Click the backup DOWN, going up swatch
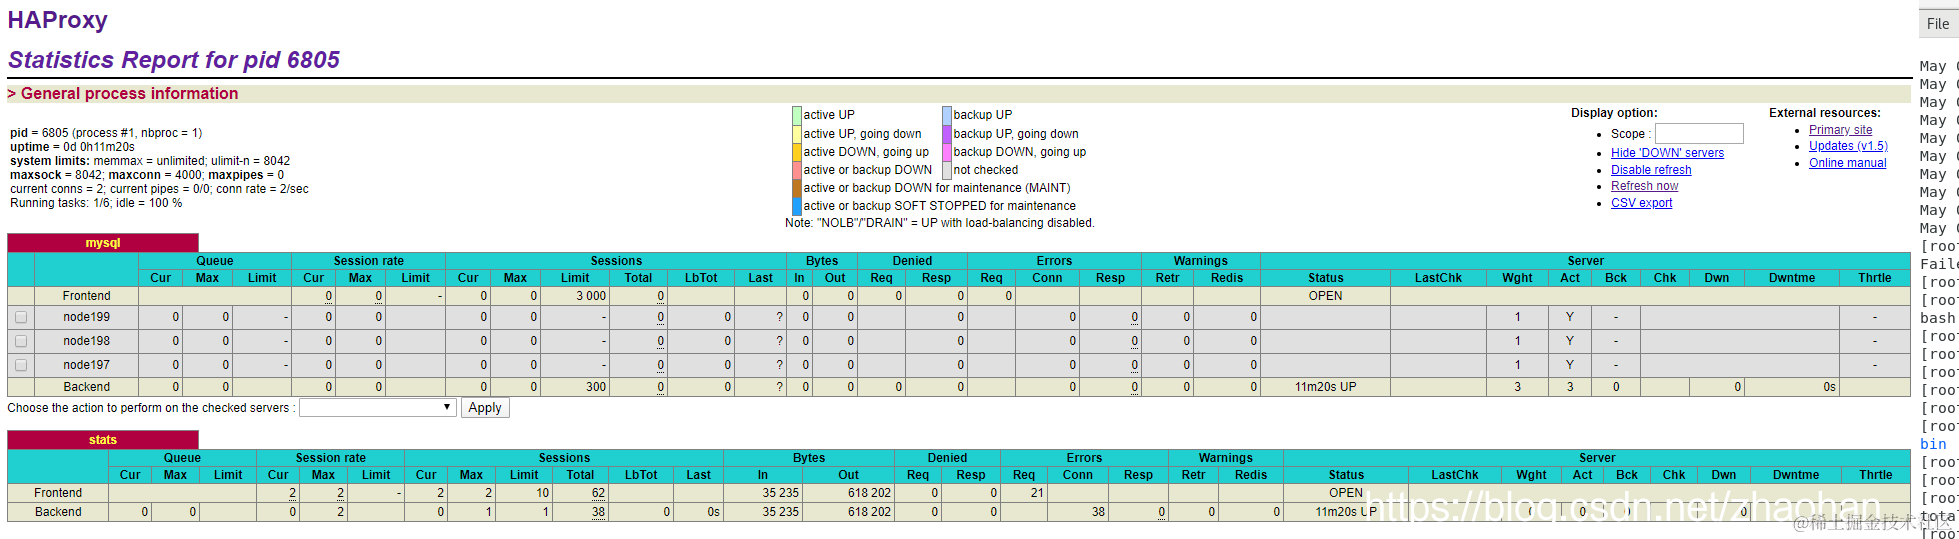1959x539 pixels. (x=947, y=152)
